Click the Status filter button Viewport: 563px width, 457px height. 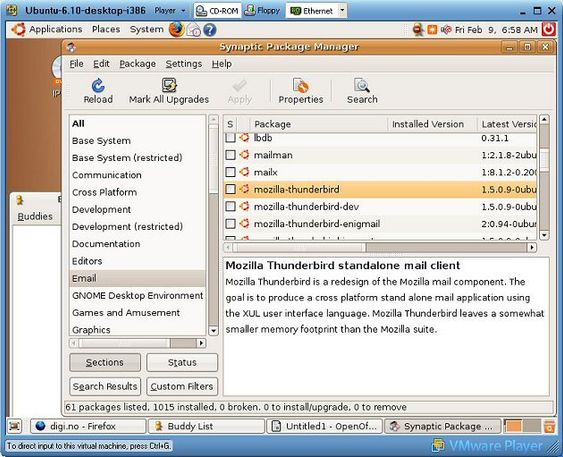pyautogui.click(x=182, y=363)
